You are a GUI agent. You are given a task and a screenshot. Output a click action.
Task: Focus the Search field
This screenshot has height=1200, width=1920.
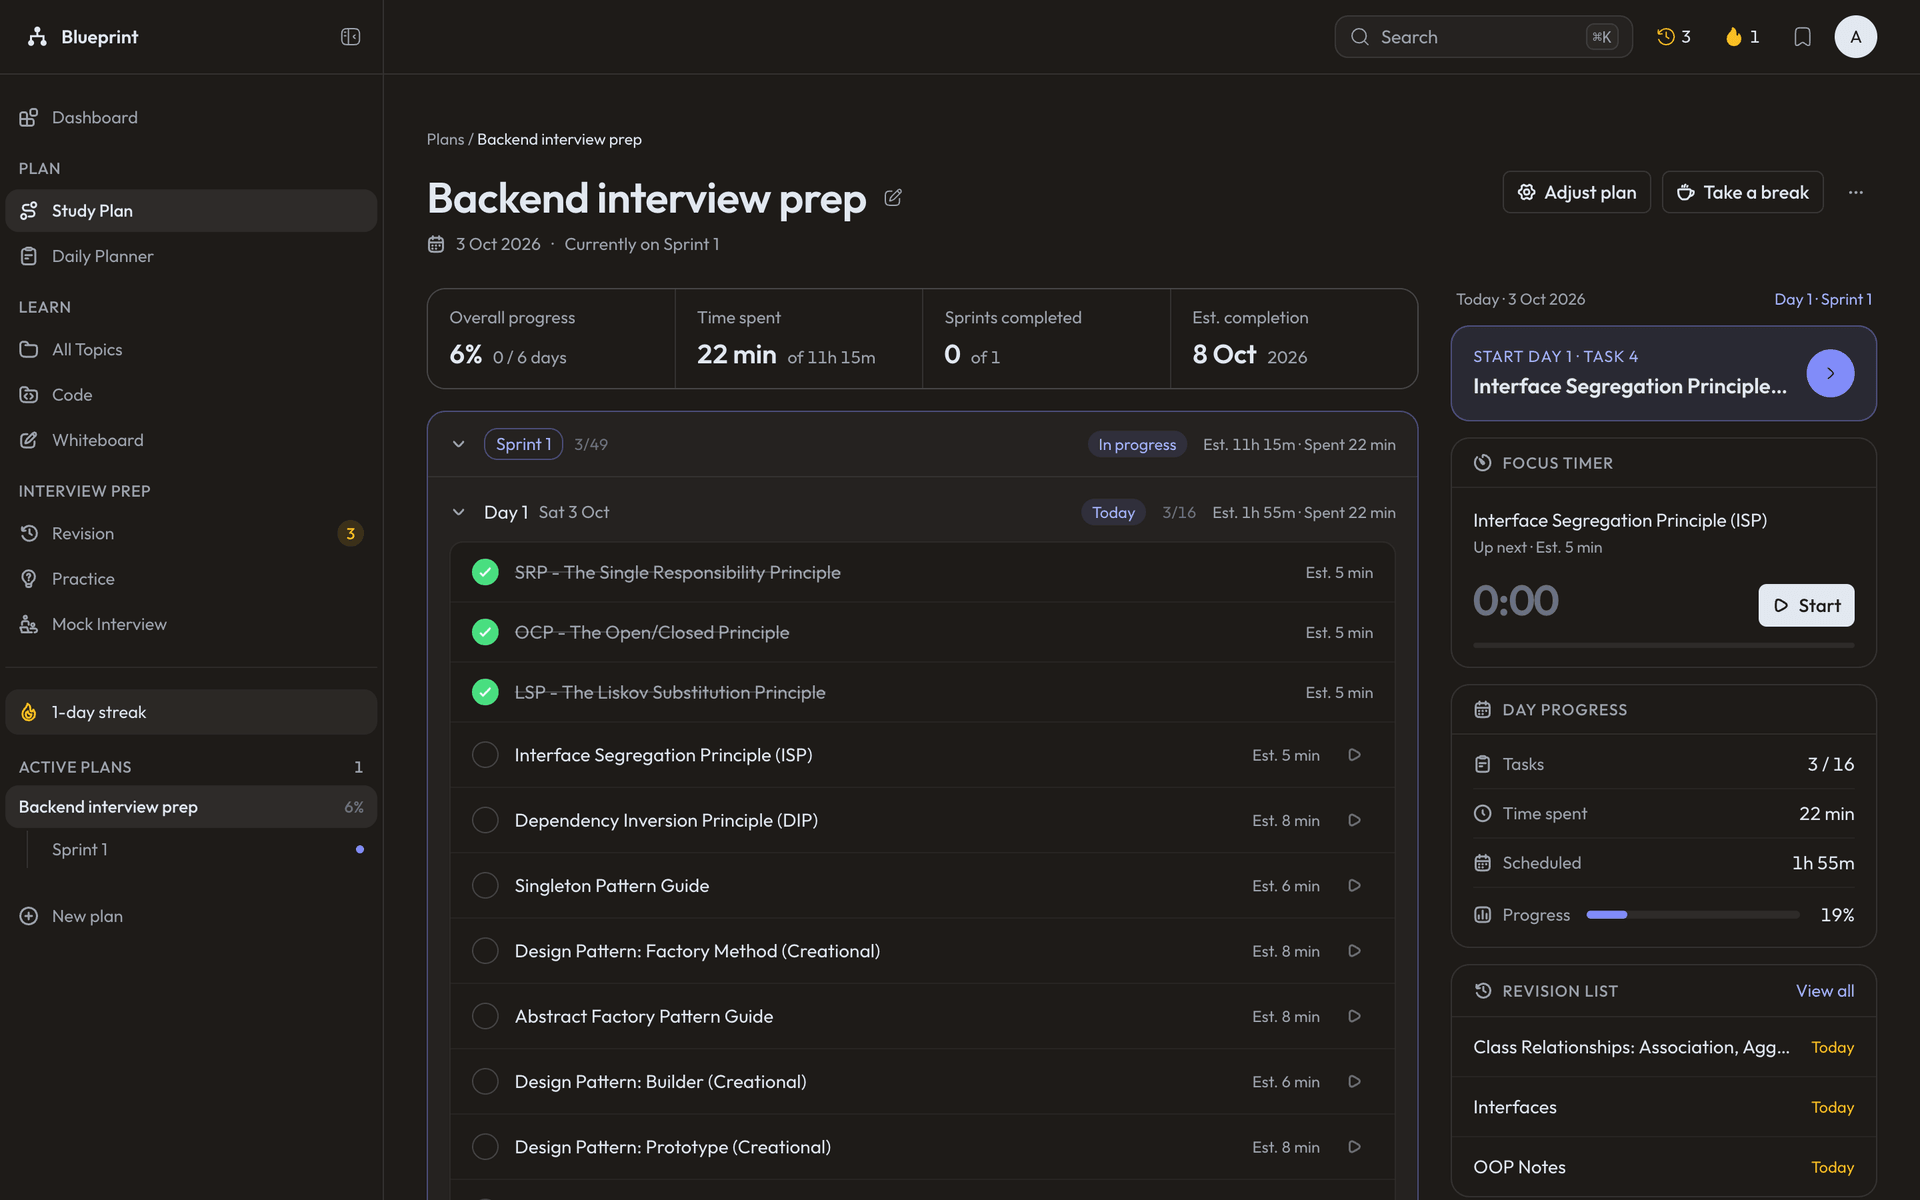tap(1483, 37)
